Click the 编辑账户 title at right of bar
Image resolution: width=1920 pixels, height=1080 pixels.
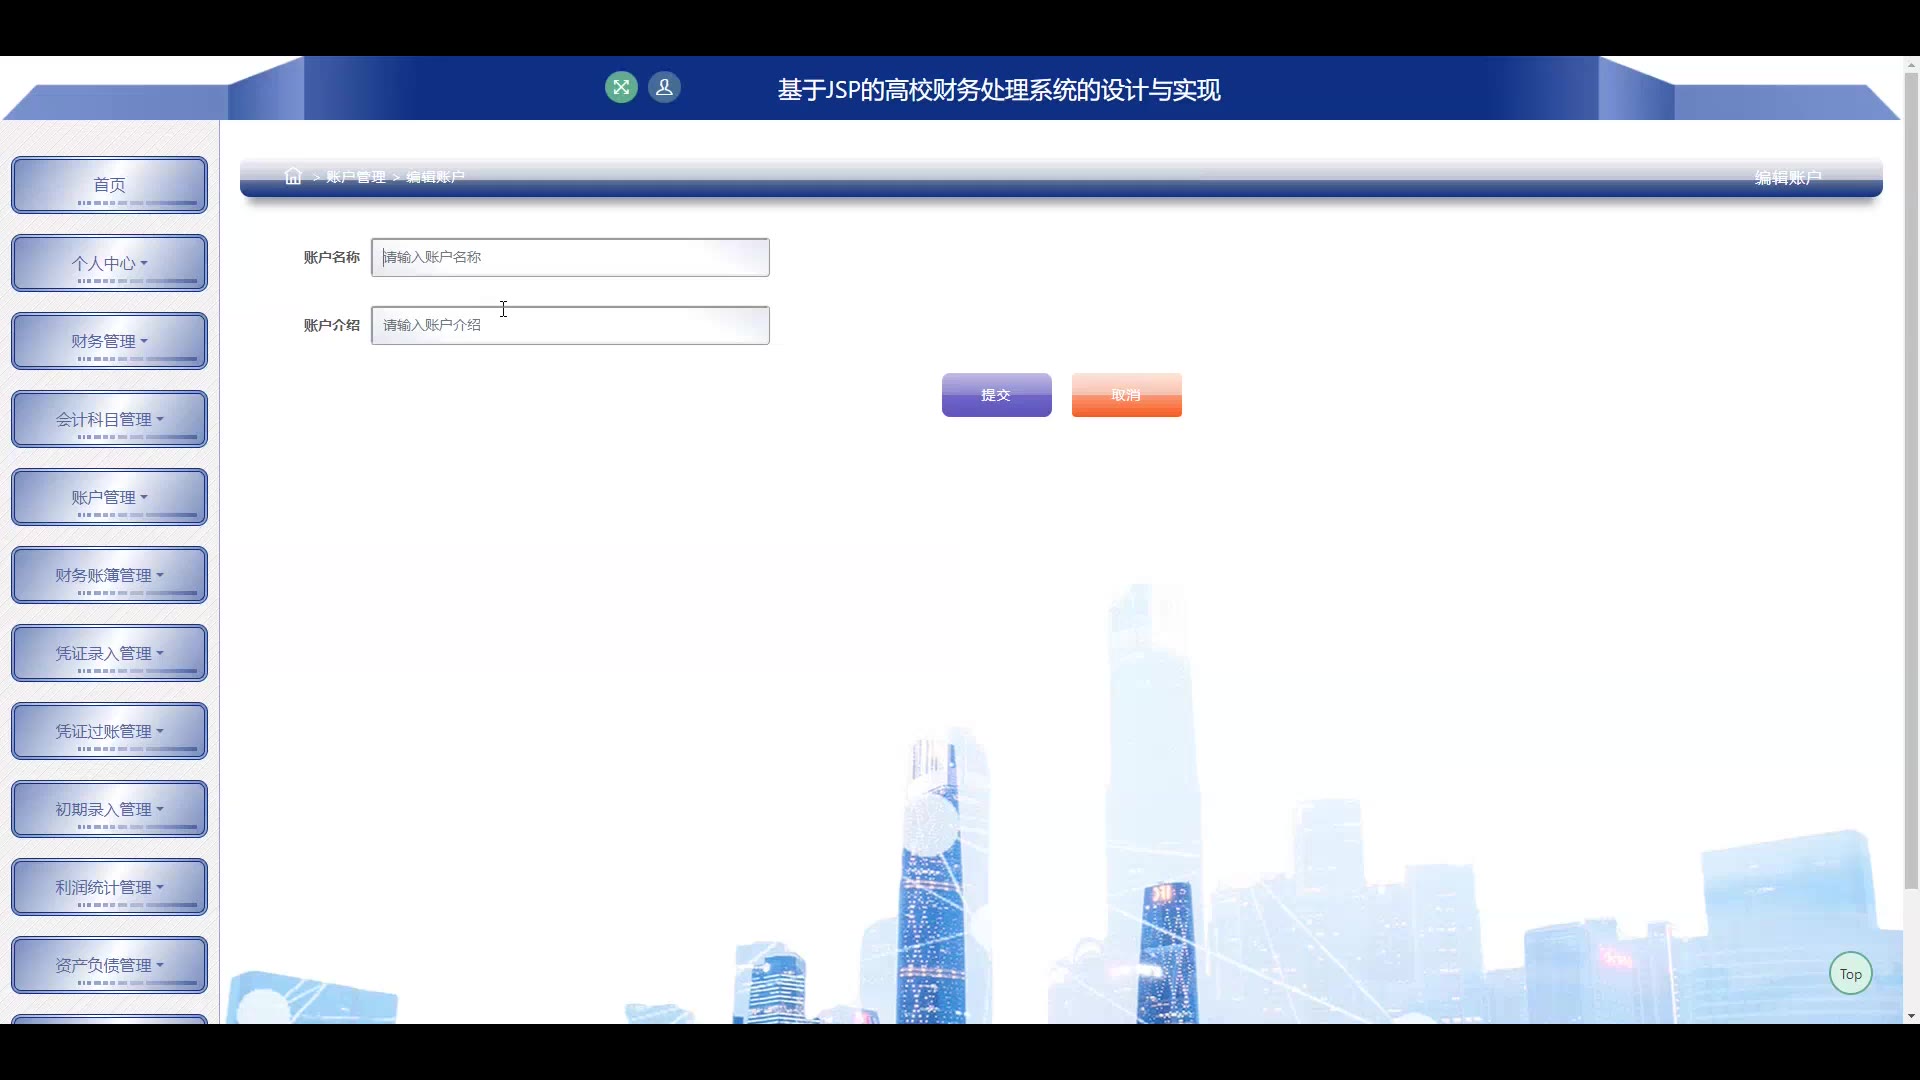click(1788, 178)
